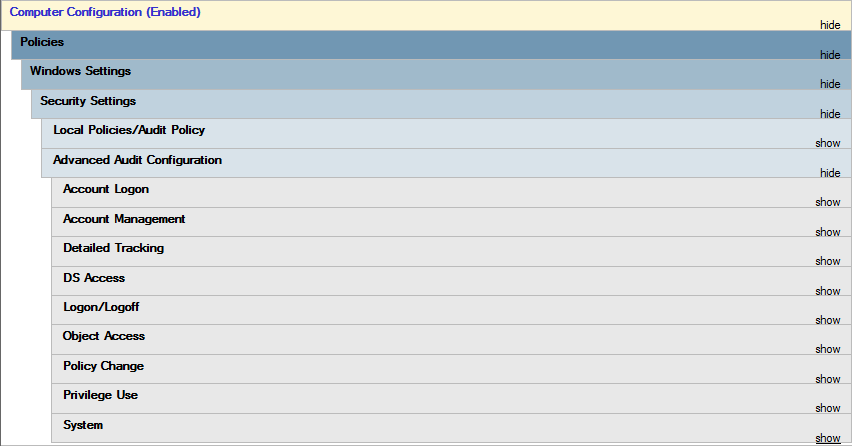Hide the Advanced Audit Configuration section

point(829,173)
